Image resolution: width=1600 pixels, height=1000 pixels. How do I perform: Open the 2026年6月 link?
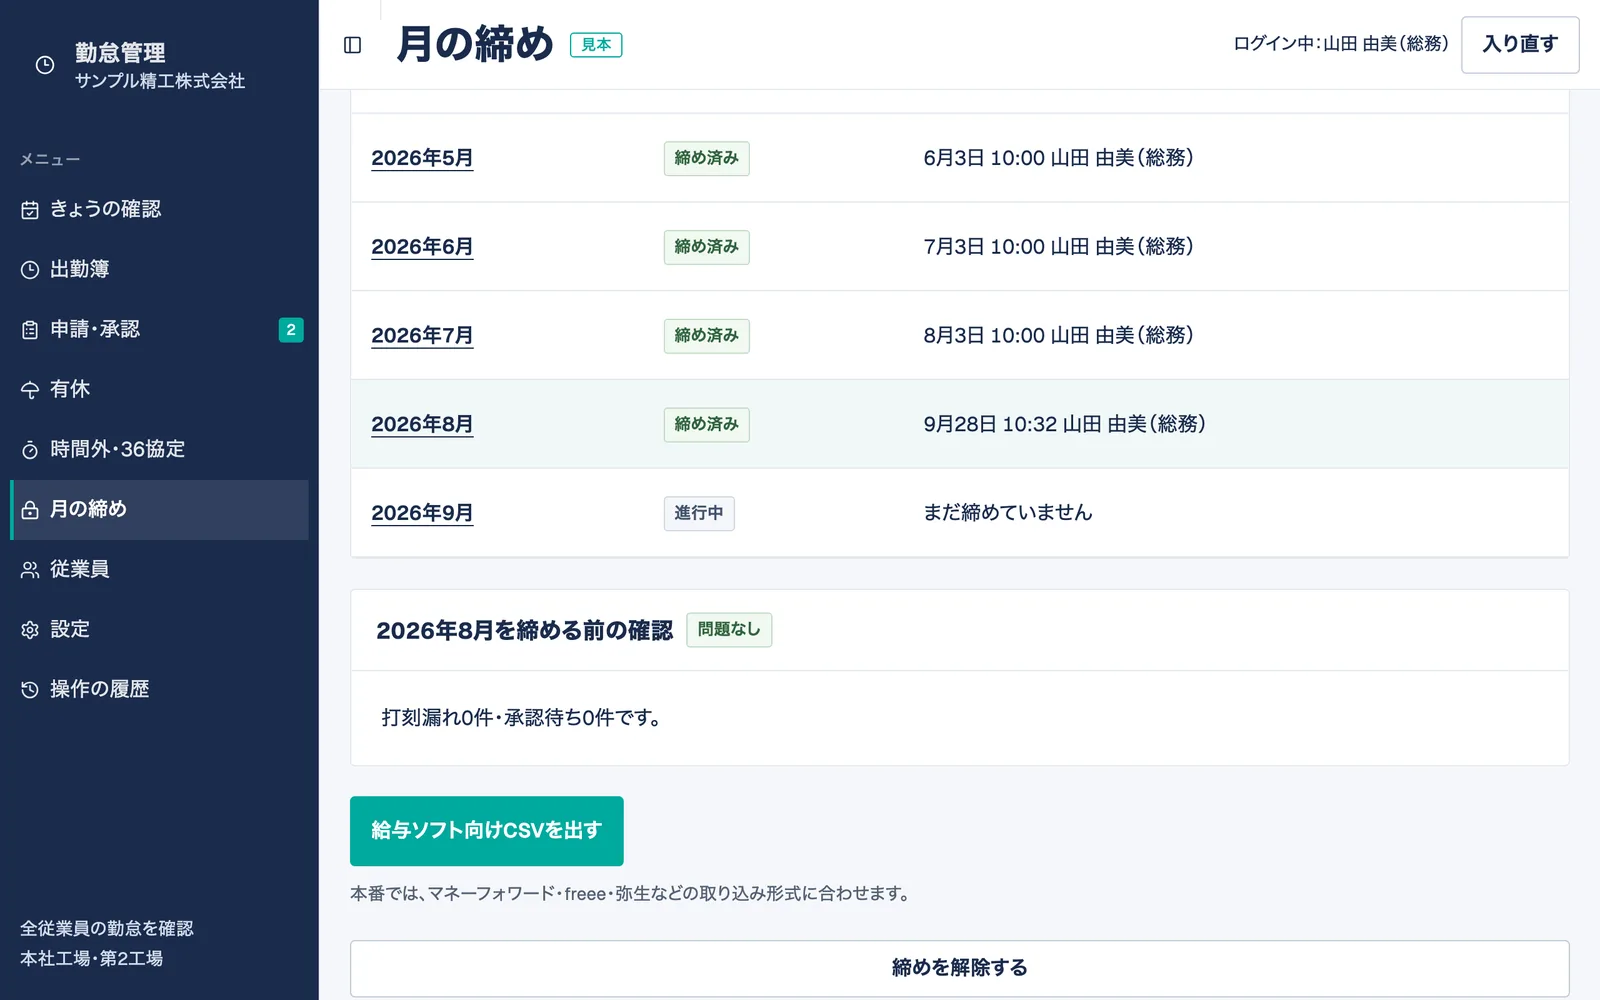(x=422, y=247)
